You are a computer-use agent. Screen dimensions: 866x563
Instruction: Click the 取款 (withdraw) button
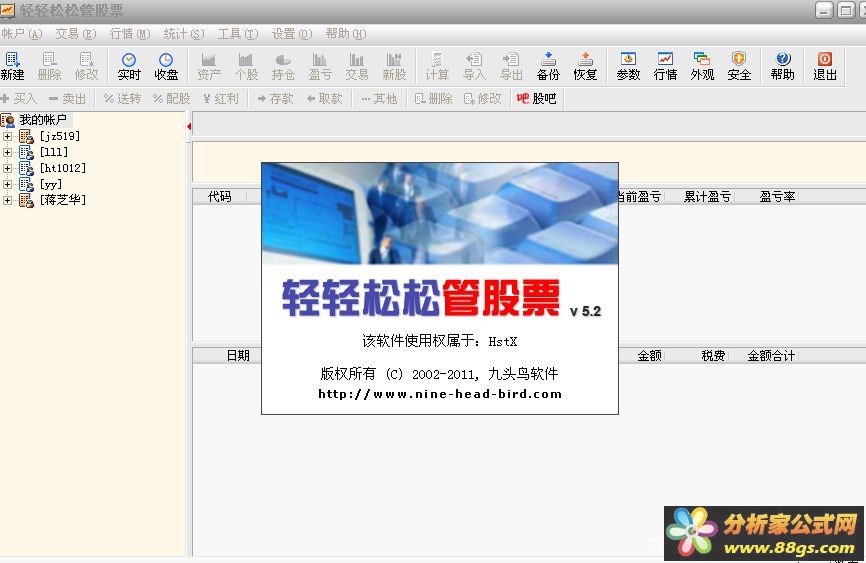pos(324,98)
